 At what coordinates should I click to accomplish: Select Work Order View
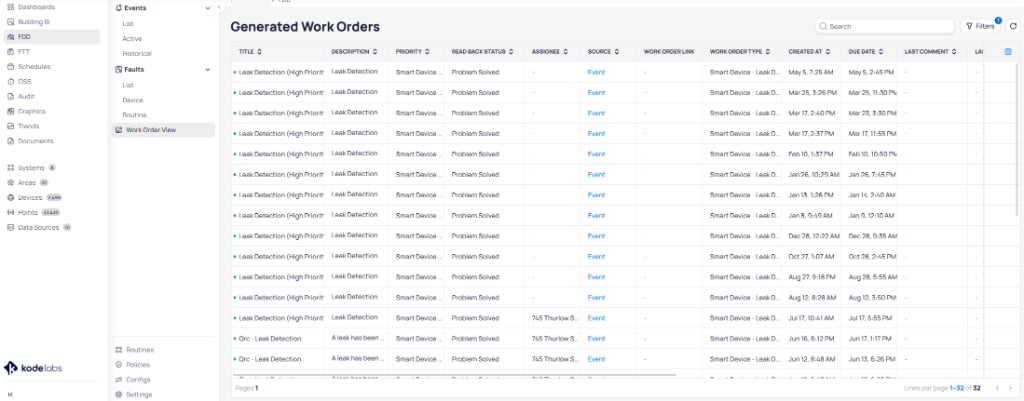point(163,130)
